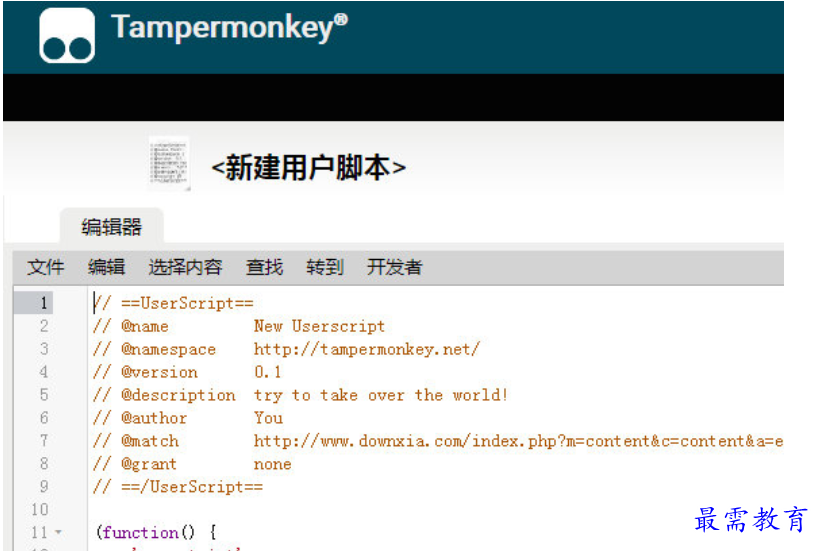Screen dimensions: 816x551
Task: Click the '@author' keyword
Action: (x=154, y=418)
